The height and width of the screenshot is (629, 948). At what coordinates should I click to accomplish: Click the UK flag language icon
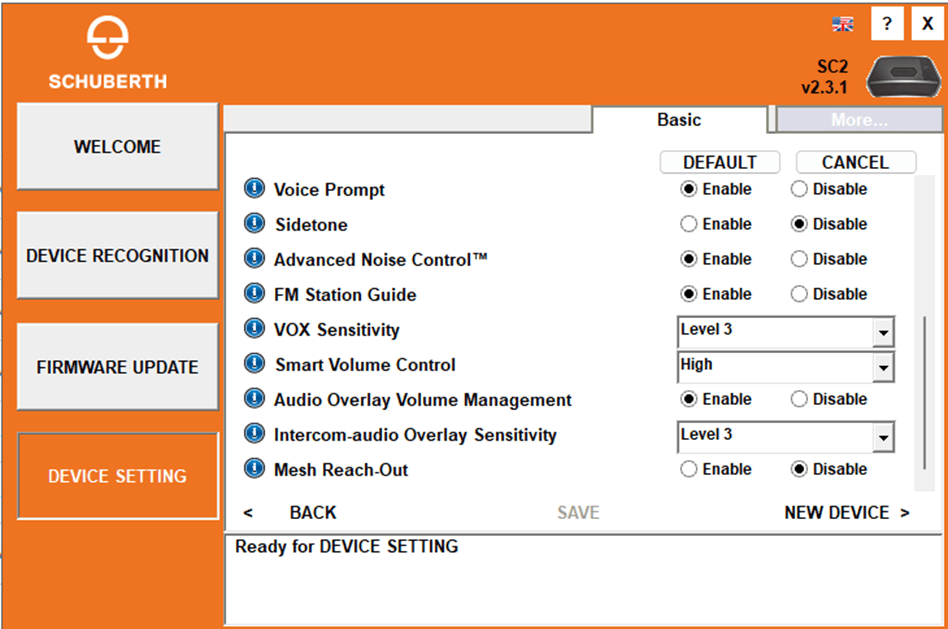(842, 25)
